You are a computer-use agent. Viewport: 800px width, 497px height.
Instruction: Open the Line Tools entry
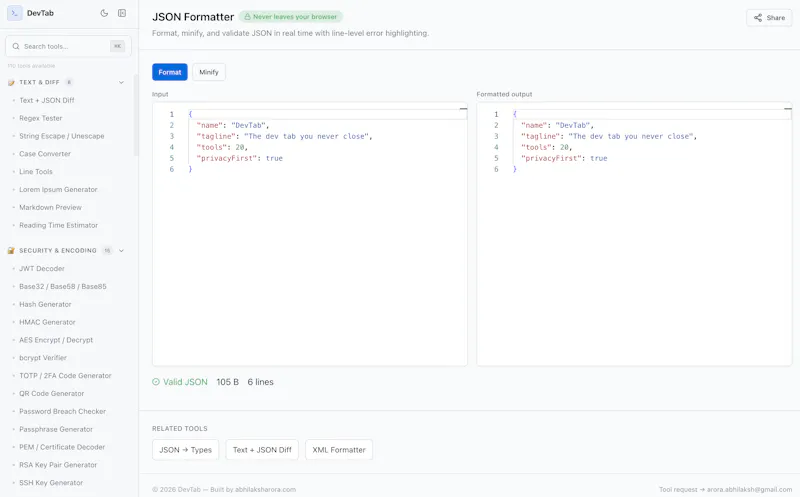(36, 172)
